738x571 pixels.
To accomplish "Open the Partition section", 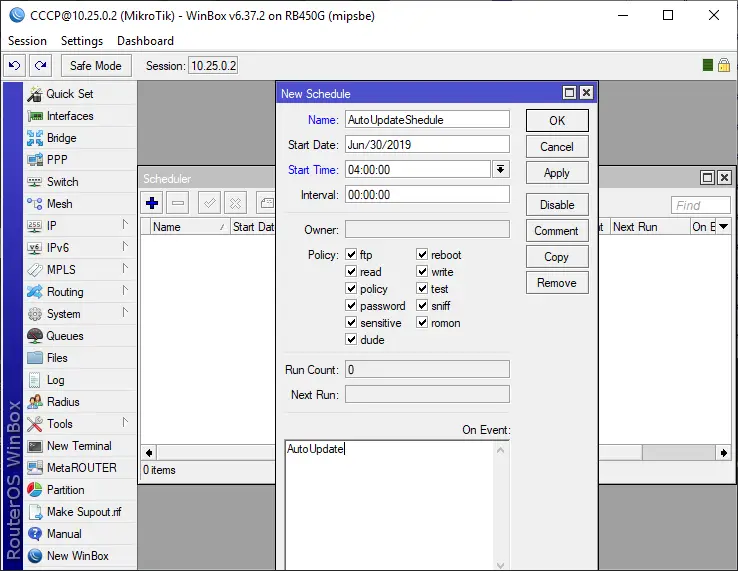I will click(x=80, y=490).
